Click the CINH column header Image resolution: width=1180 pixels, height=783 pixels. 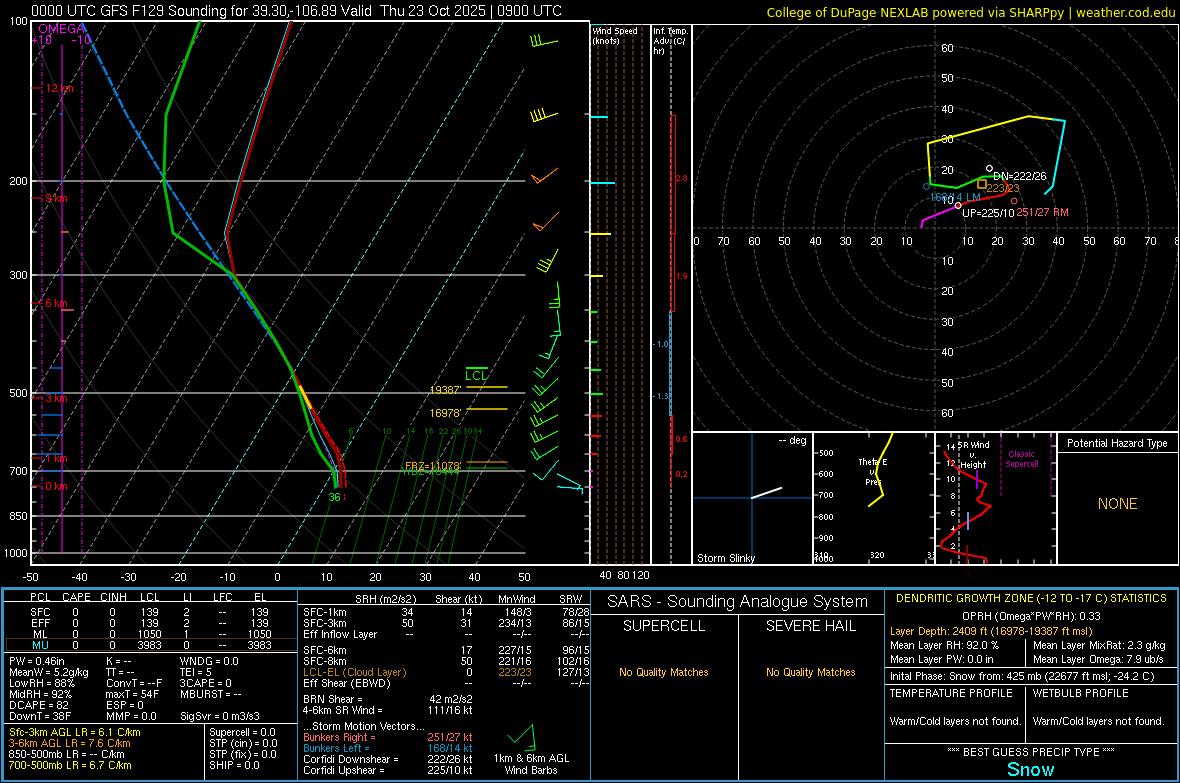[x=113, y=597]
